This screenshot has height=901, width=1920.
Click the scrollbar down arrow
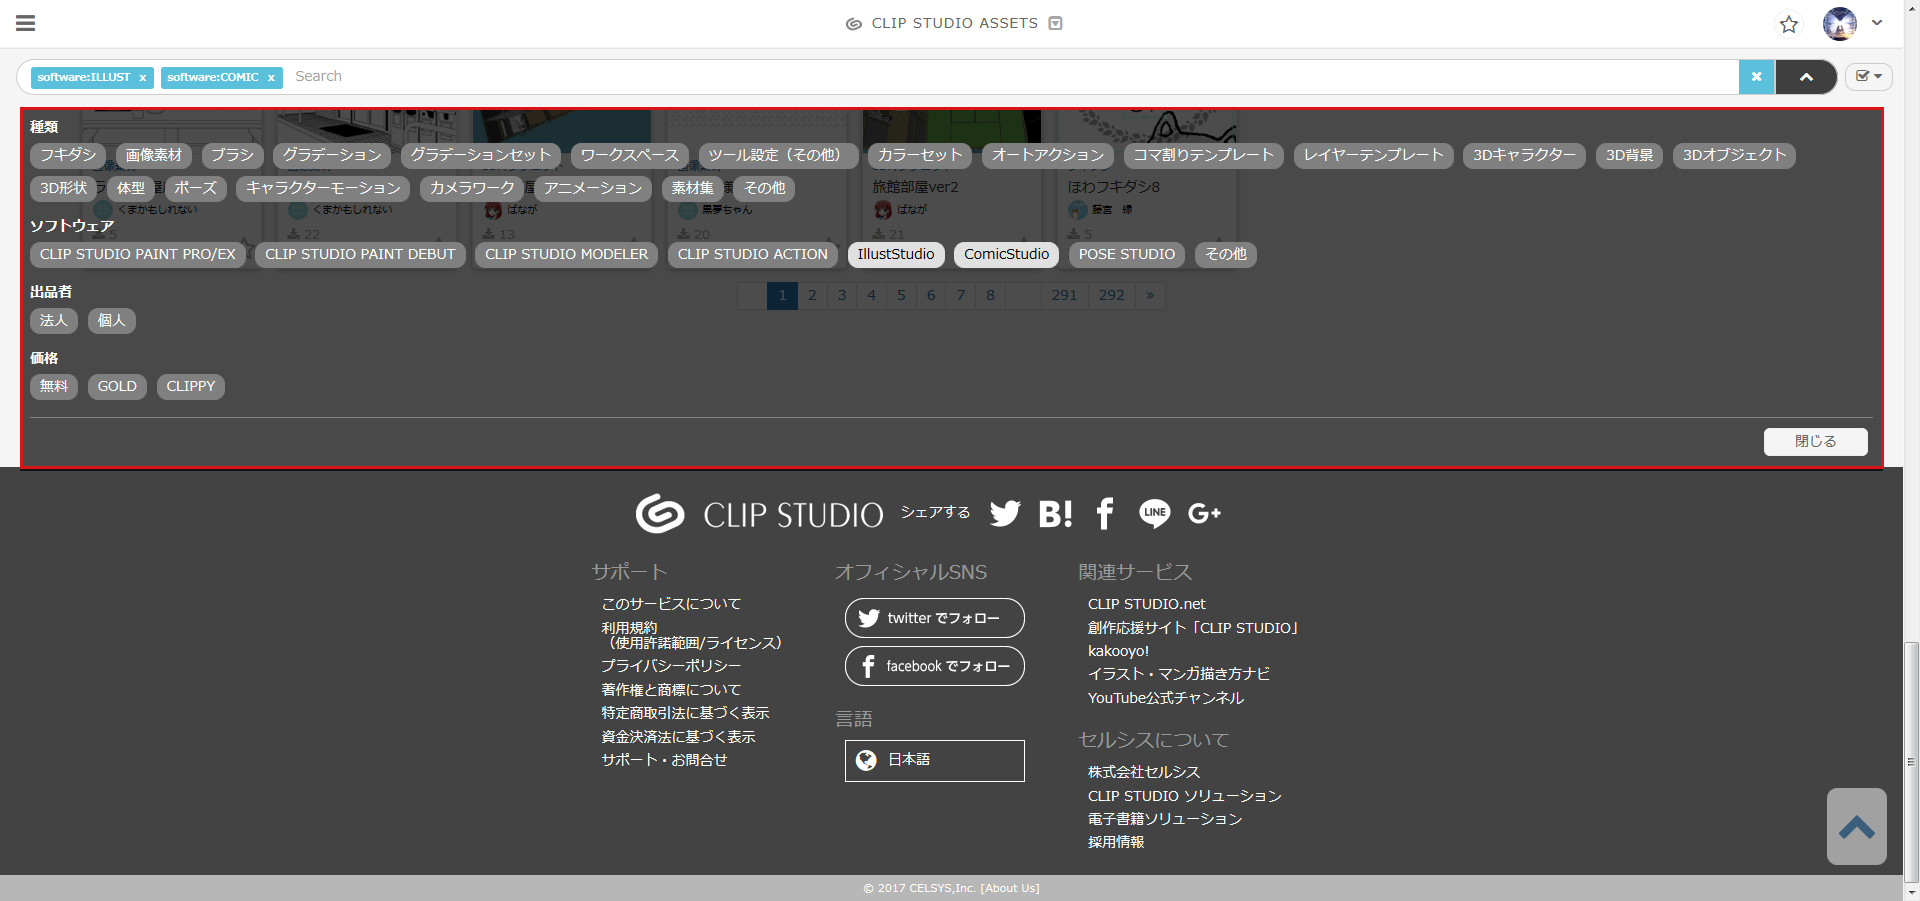click(1912, 892)
